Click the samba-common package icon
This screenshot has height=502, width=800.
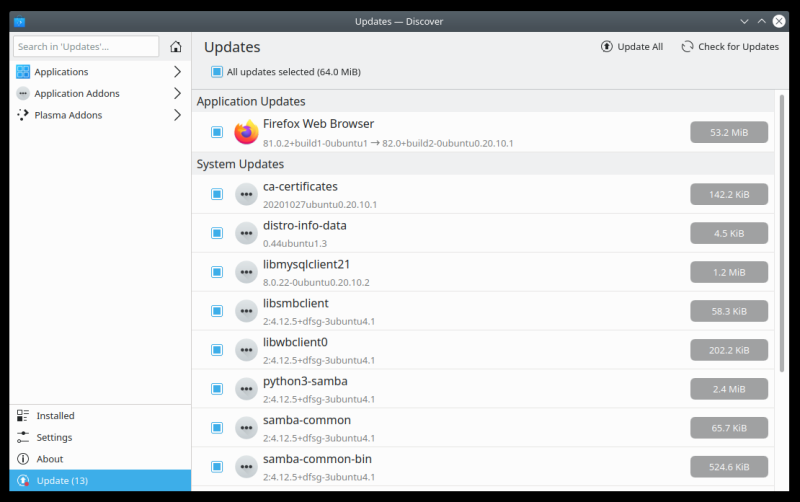tap(246, 428)
